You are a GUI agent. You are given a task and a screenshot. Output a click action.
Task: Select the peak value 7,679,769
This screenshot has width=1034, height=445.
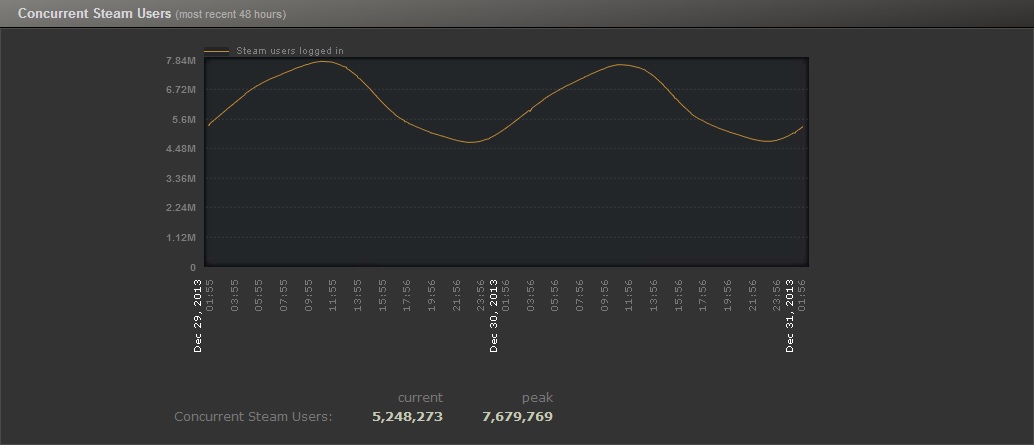click(518, 417)
